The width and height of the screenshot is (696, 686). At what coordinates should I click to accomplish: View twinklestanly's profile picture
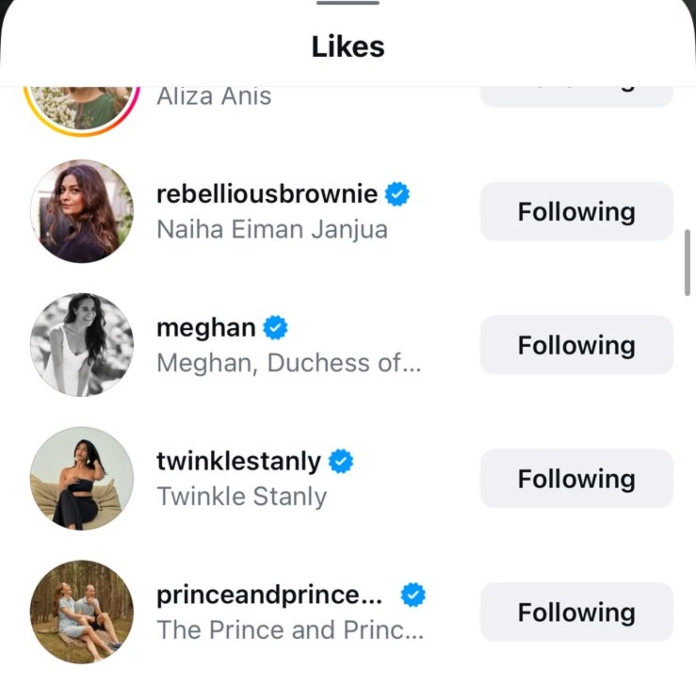(82, 478)
